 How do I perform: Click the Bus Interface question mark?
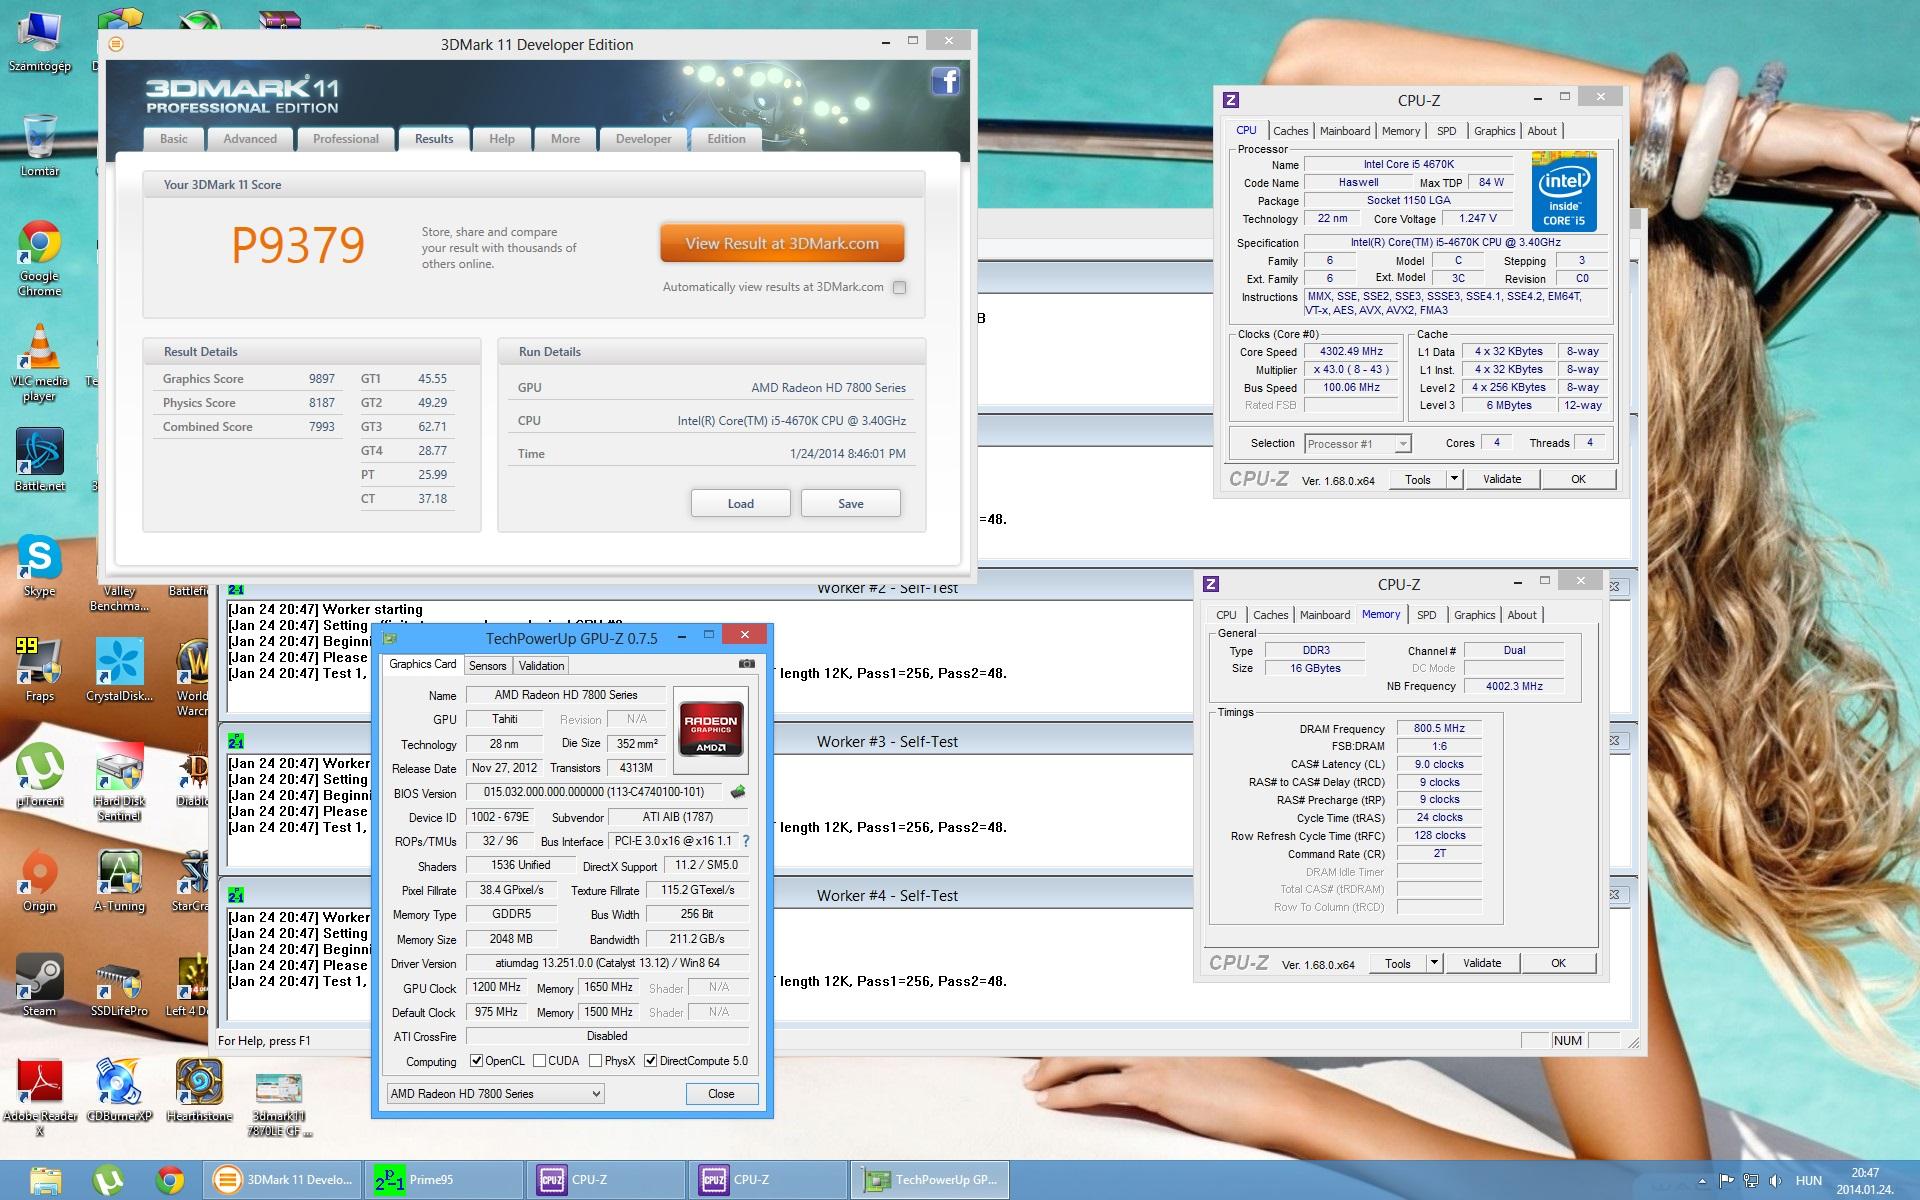pyautogui.click(x=745, y=841)
